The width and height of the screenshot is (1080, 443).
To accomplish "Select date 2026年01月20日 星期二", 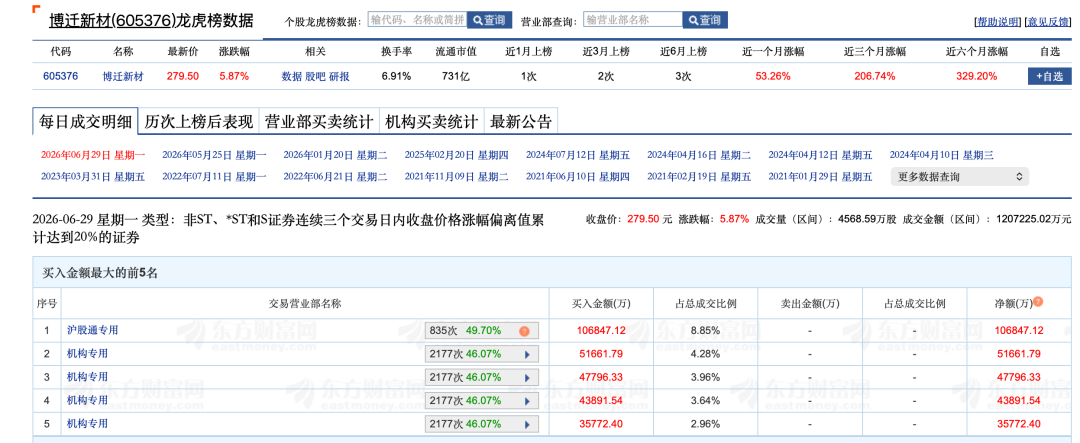I will [335, 155].
